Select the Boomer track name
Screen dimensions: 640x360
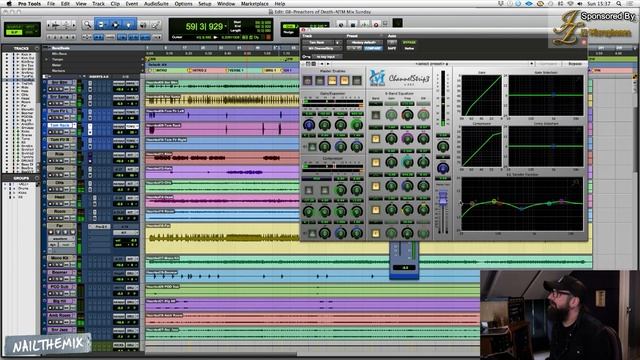click(61, 272)
